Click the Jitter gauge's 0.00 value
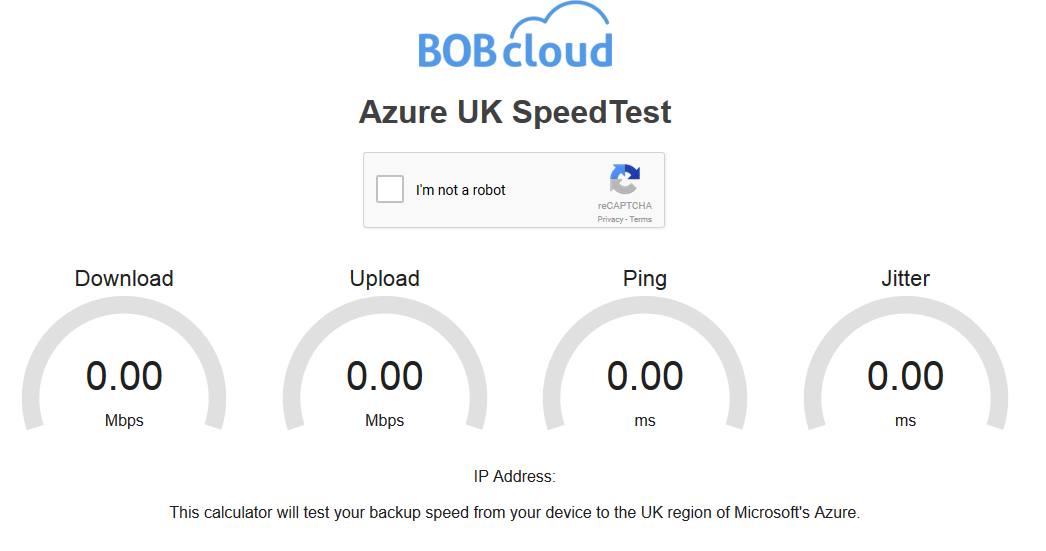The width and height of the screenshot is (1046, 551). pyautogui.click(x=905, y=376)
